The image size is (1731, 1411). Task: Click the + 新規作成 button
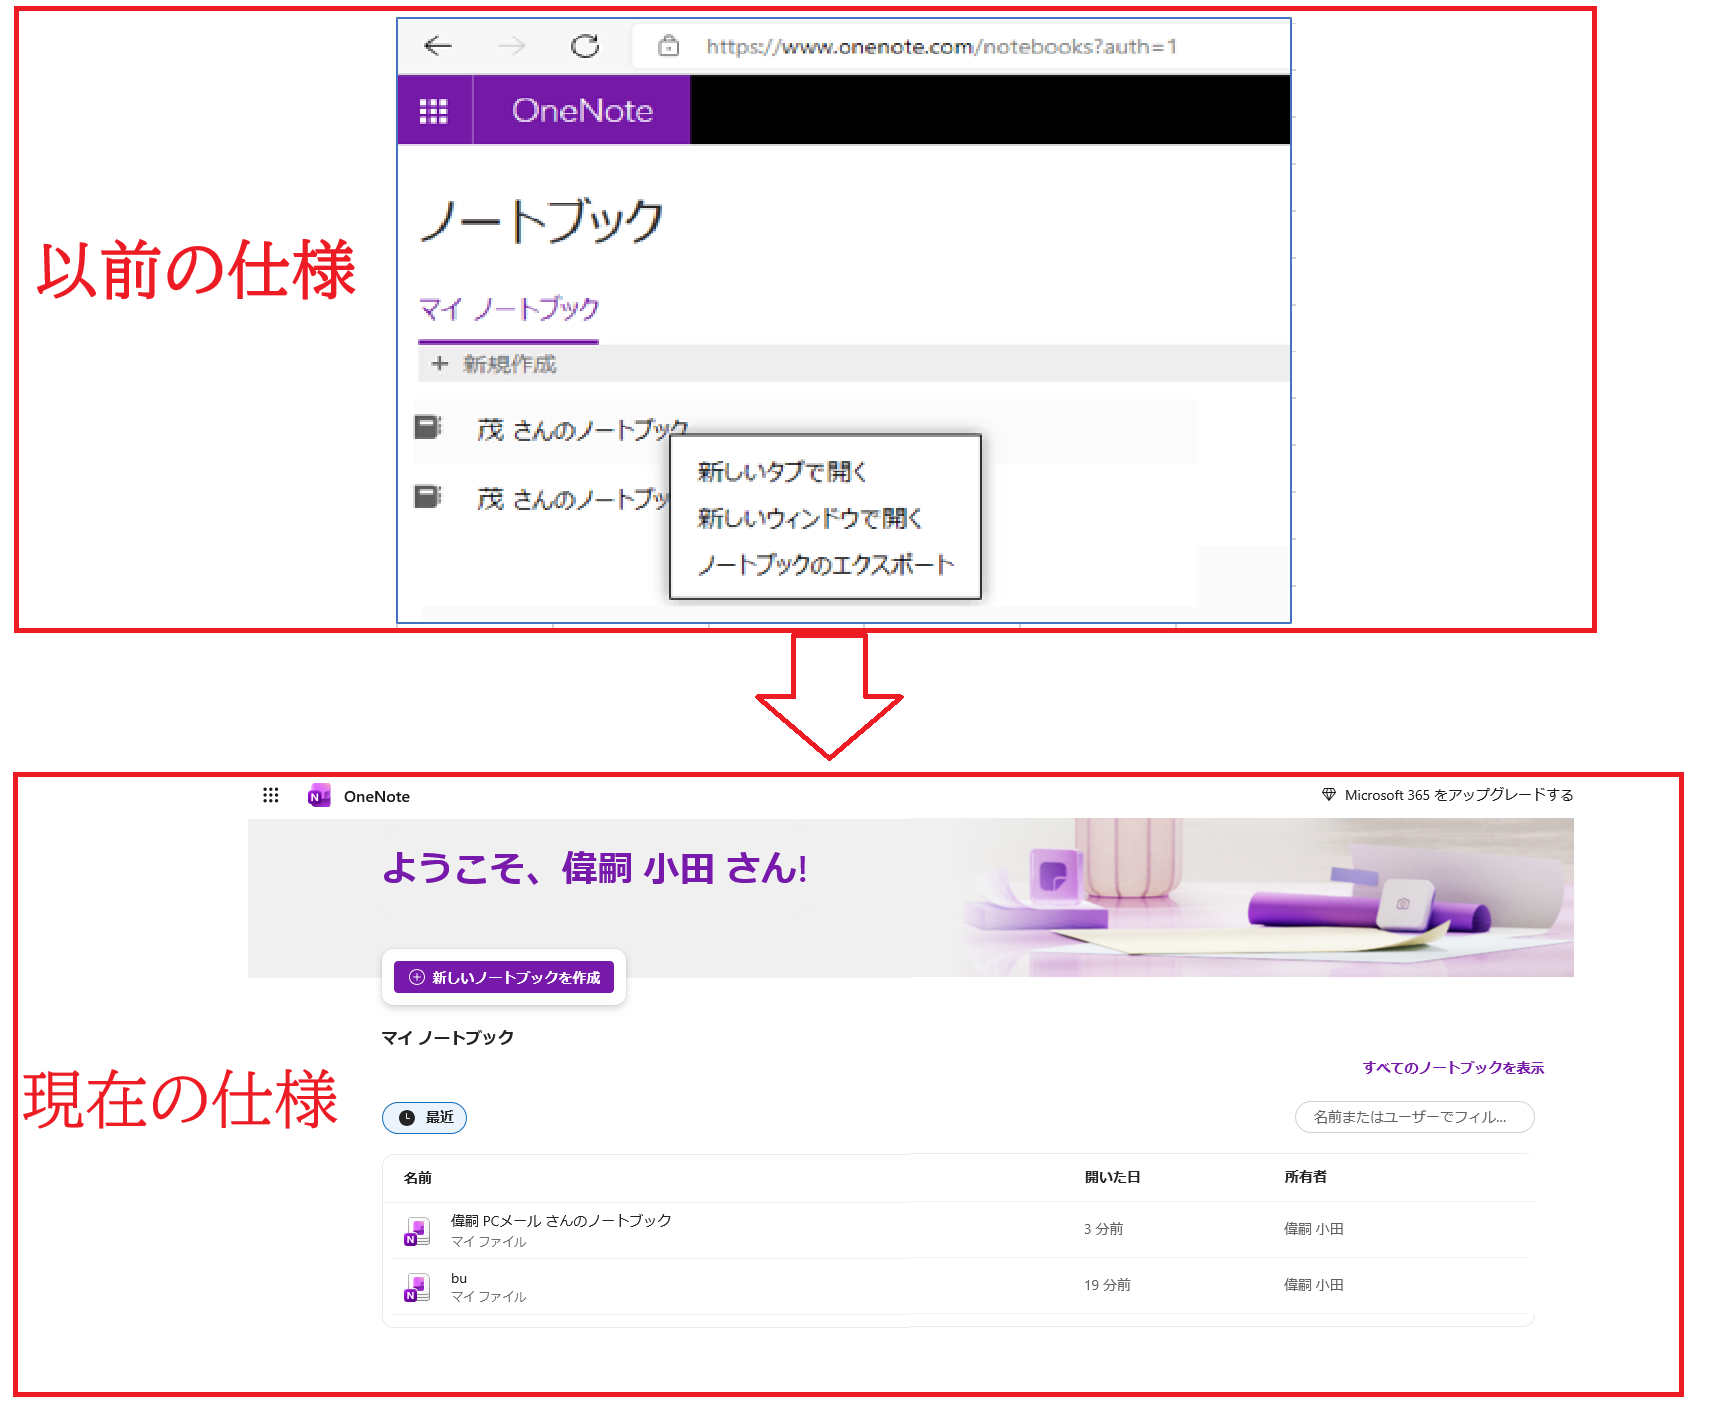[494, 364]
